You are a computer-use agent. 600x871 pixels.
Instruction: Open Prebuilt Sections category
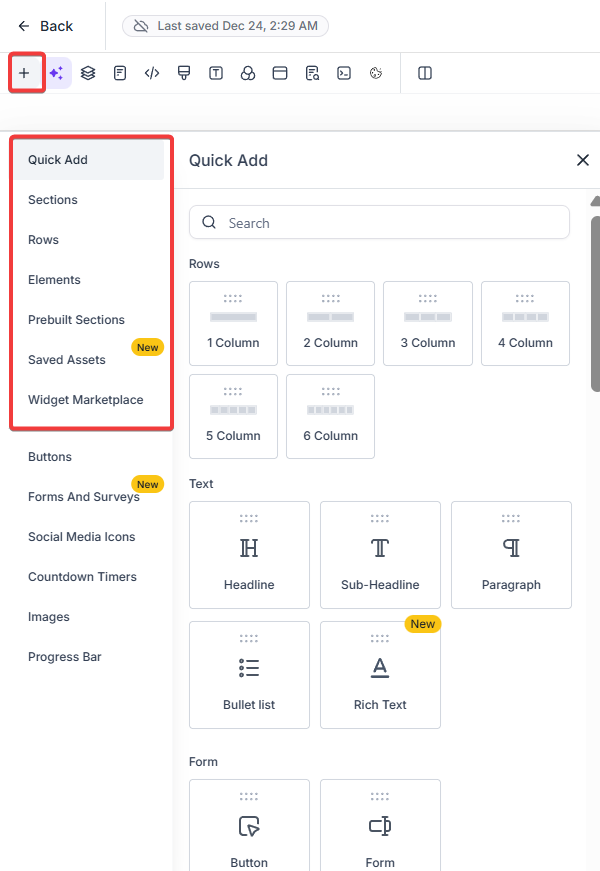[x=76, y=320]
